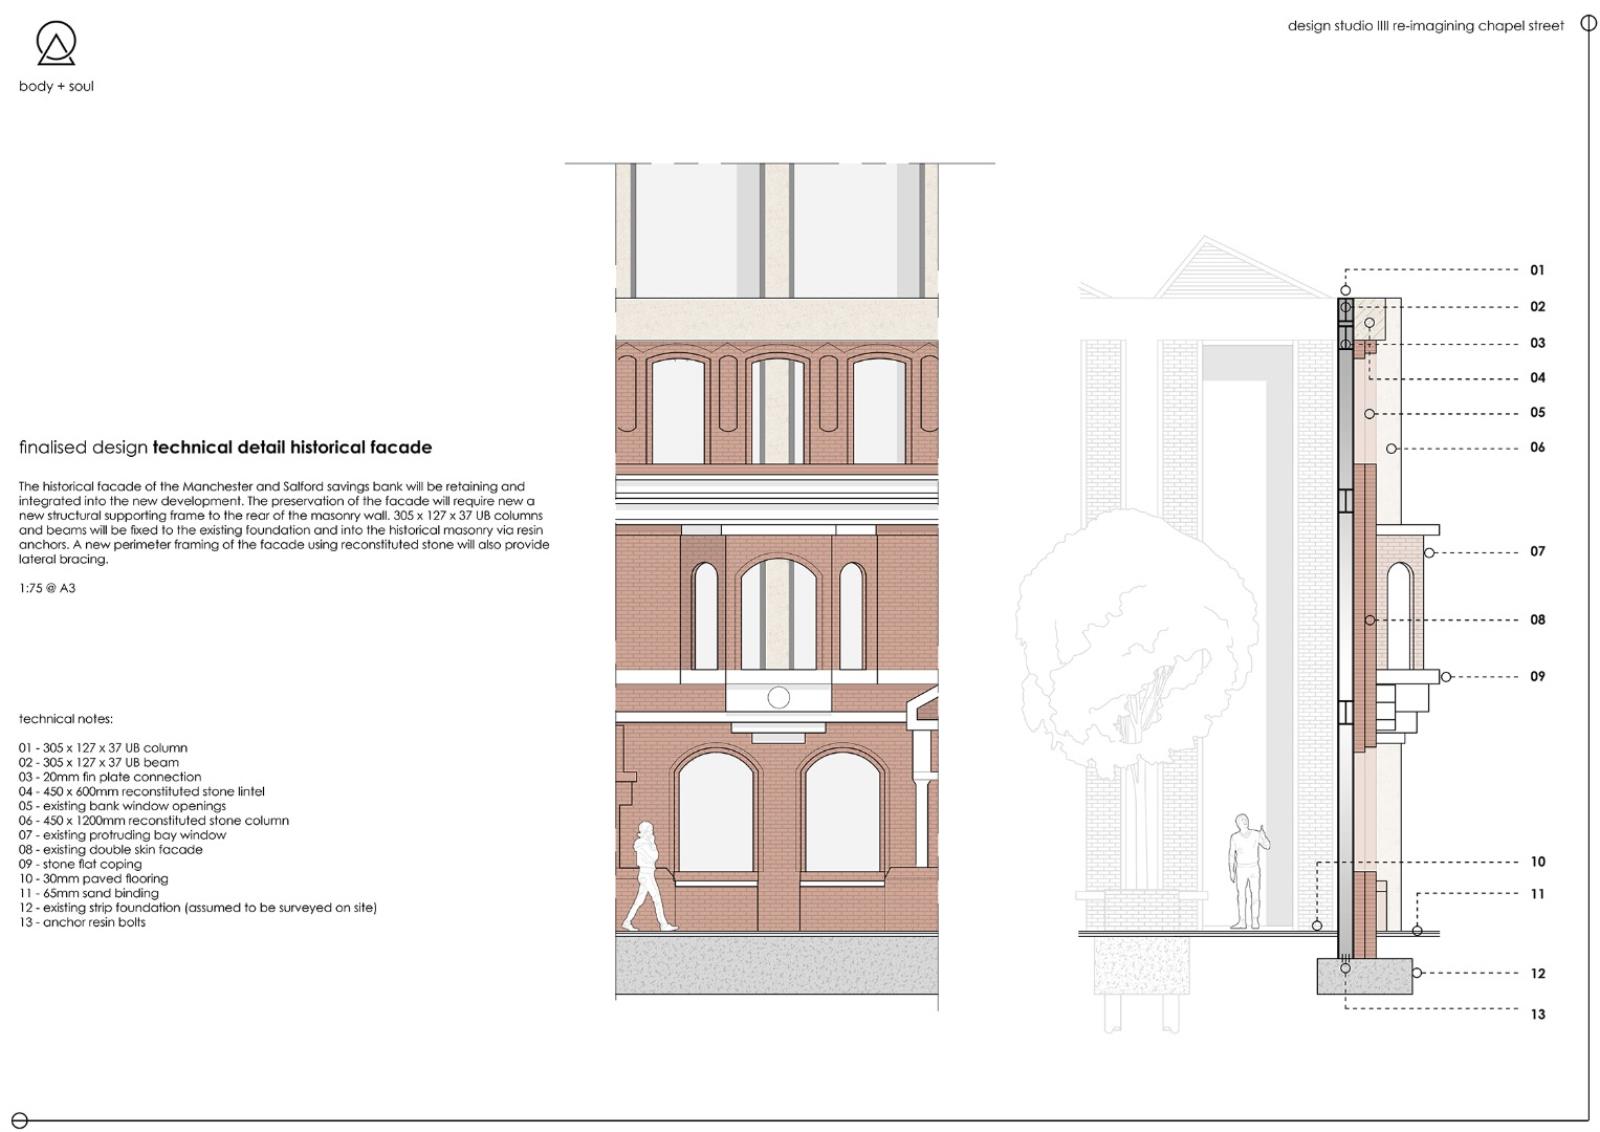The width and height of the screenshot is (1600, 1132).
Task: Click the 'body + soul' text under the logo
Action: (x=56, y=87)
